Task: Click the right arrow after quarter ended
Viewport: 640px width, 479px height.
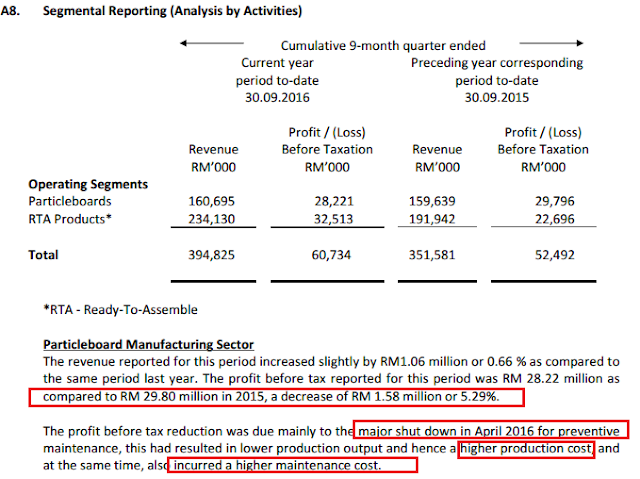Action: pos(551,43)
